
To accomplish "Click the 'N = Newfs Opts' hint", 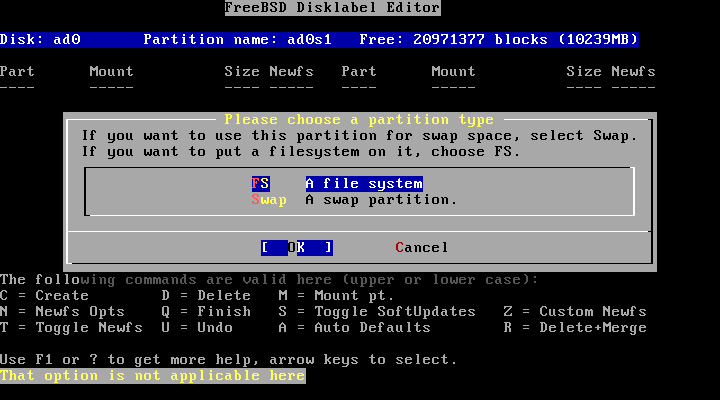I will [x=62, y=312].
